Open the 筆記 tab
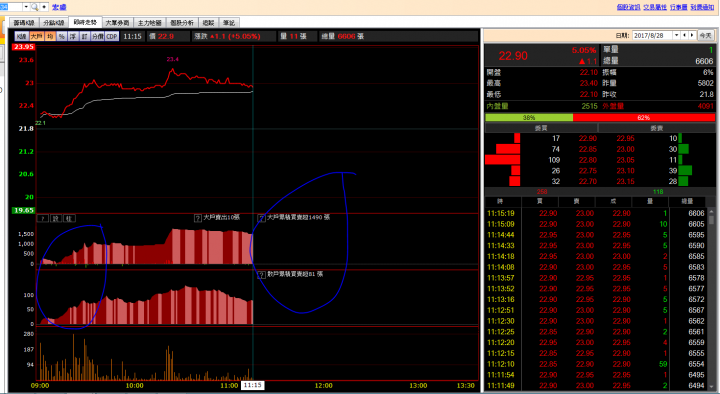 [229, 23]
